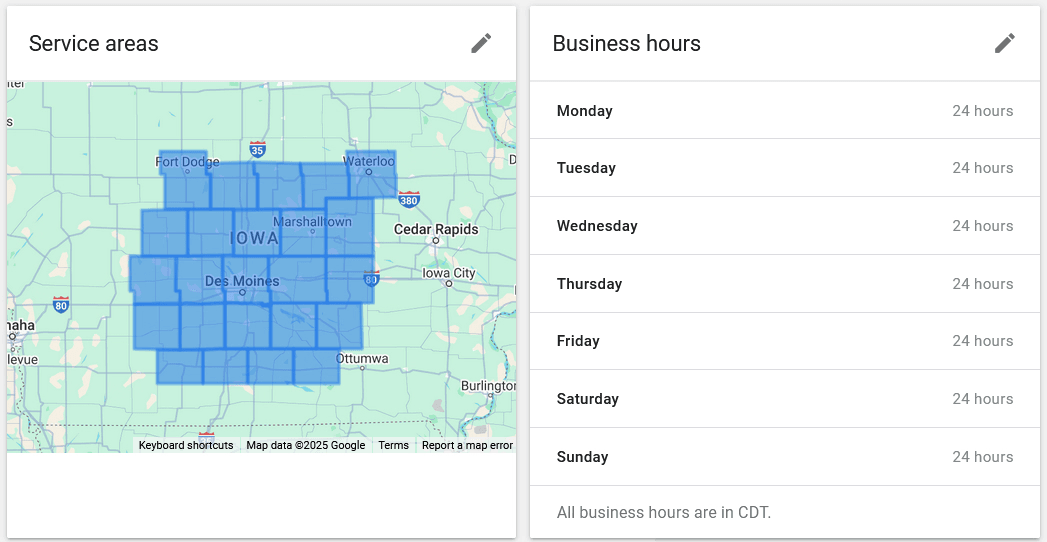Viewport: 1047px width, 542px height.
Task: Click Iowa City label on map
Action: (x=449, y=273)
